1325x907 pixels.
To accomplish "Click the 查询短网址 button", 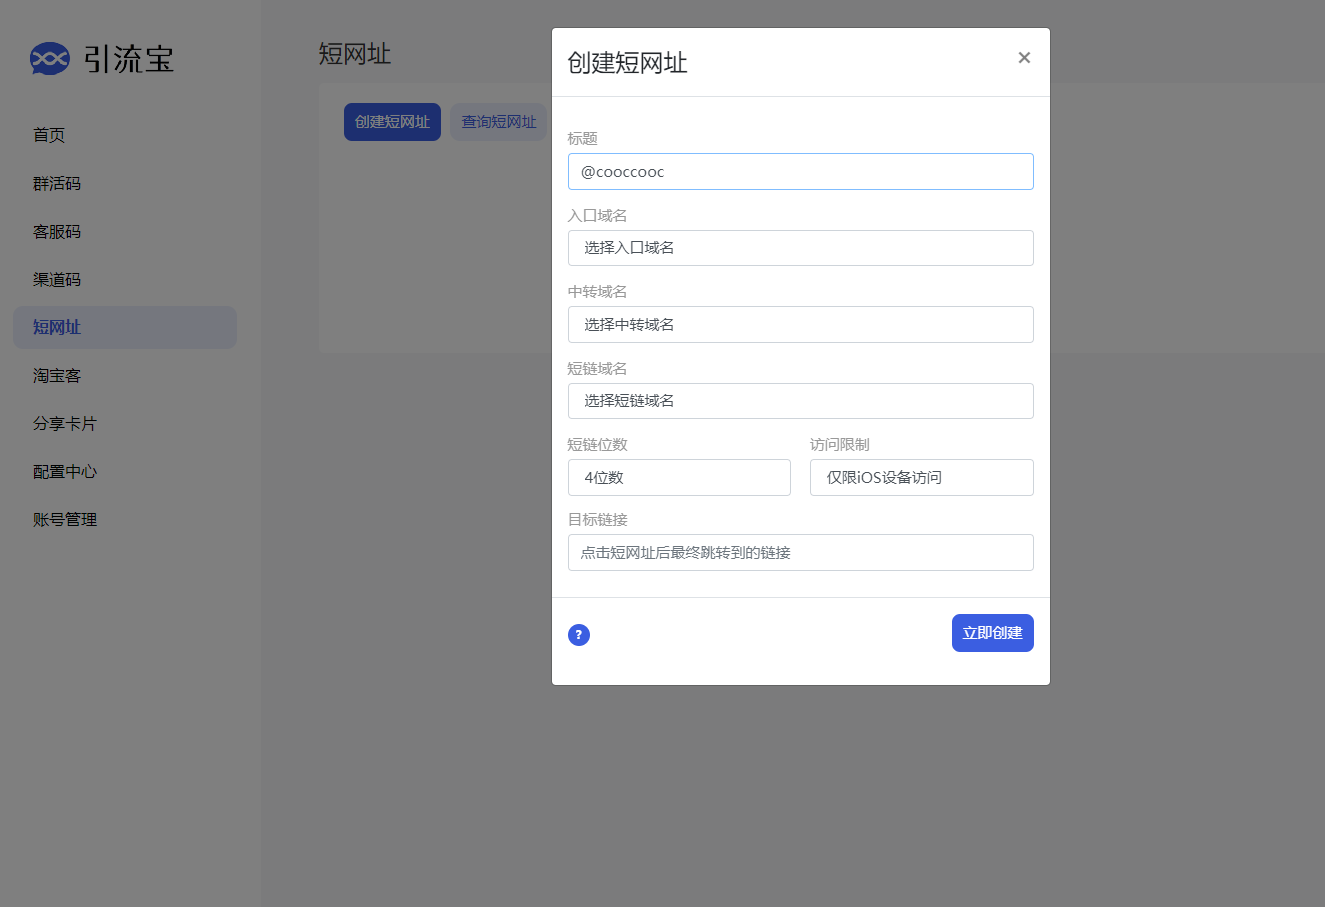I will 498,122.
